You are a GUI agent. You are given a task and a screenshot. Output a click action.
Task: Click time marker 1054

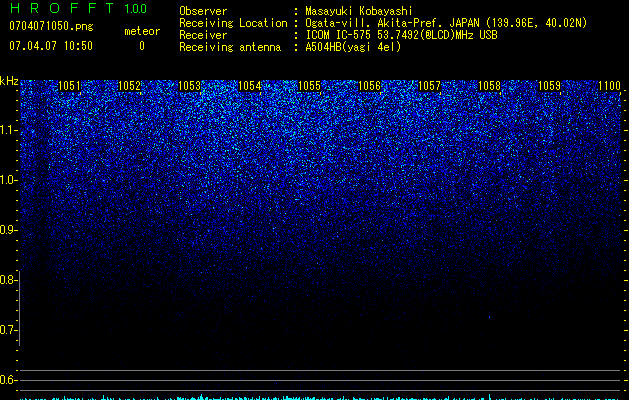249,86
